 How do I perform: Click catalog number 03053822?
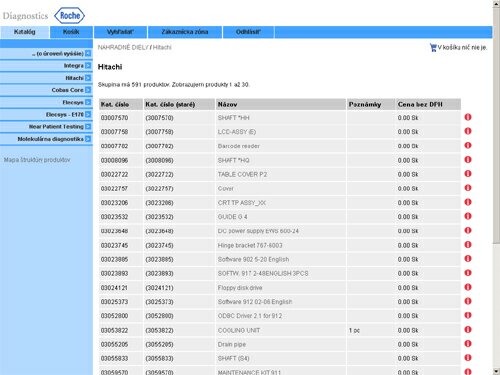pyautogui.click(x=114, y=330)
